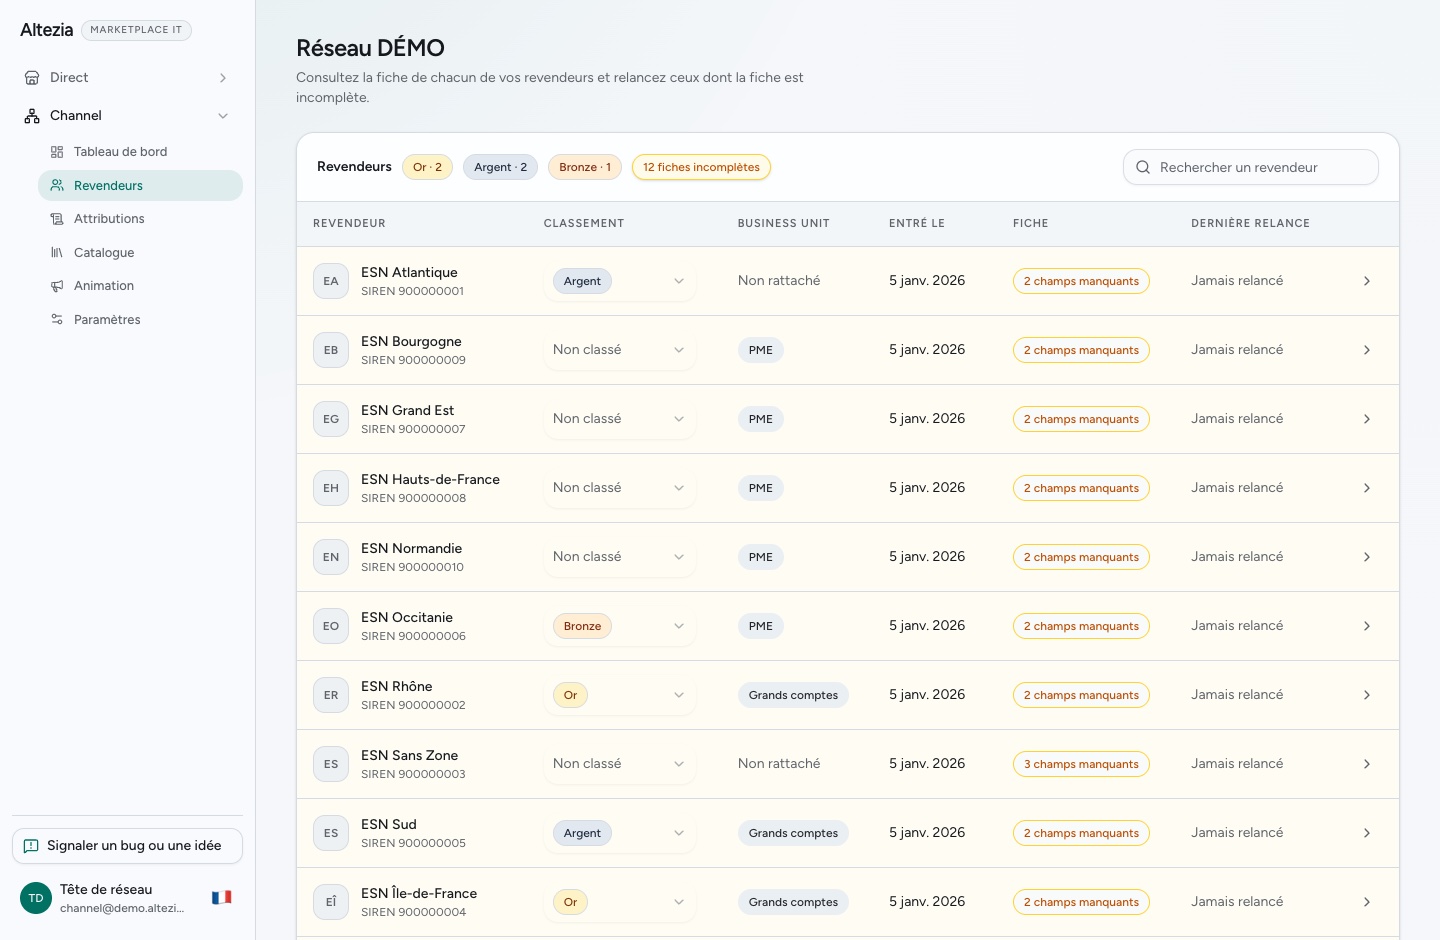Click the bug report speech-bubble icon

point(31,846)
